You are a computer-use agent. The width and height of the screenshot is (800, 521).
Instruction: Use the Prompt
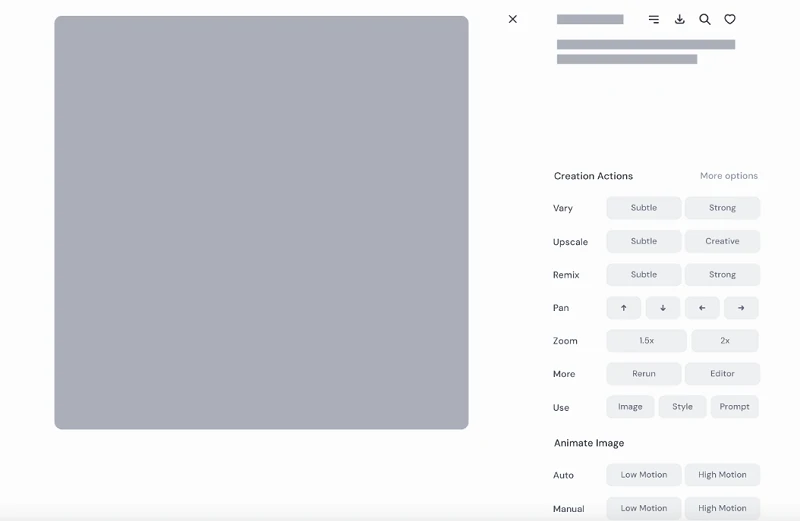(735, 407)
